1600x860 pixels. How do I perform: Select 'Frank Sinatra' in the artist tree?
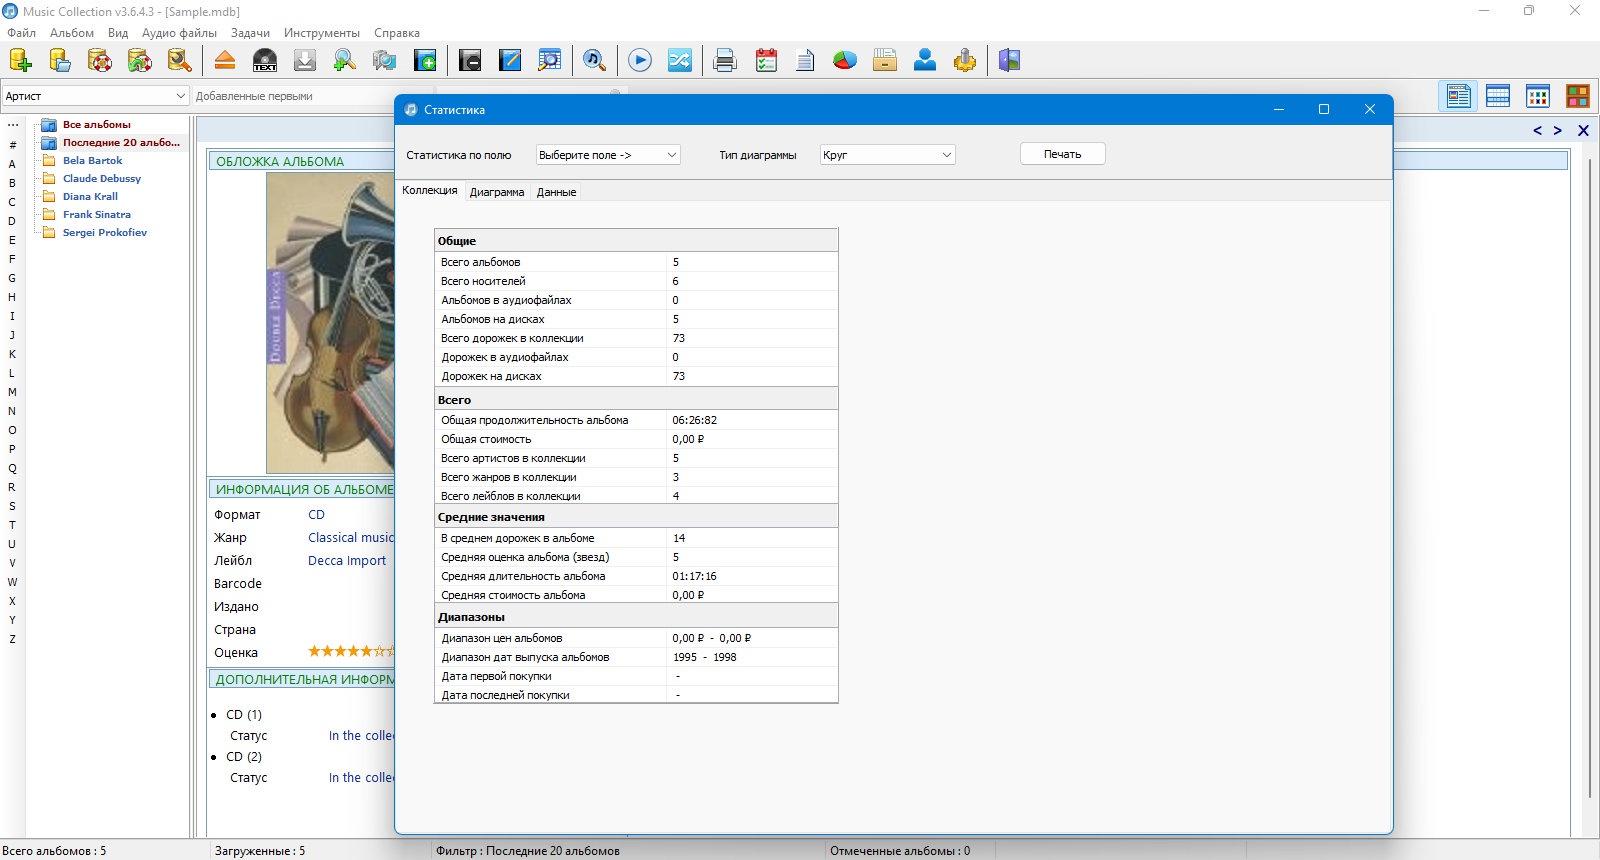(97, 214)
